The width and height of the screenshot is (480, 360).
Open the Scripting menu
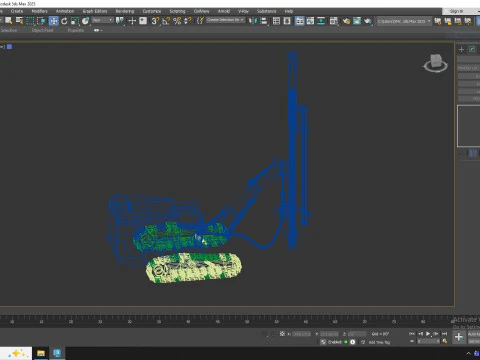pyautogui.click(x=177, y=11)
